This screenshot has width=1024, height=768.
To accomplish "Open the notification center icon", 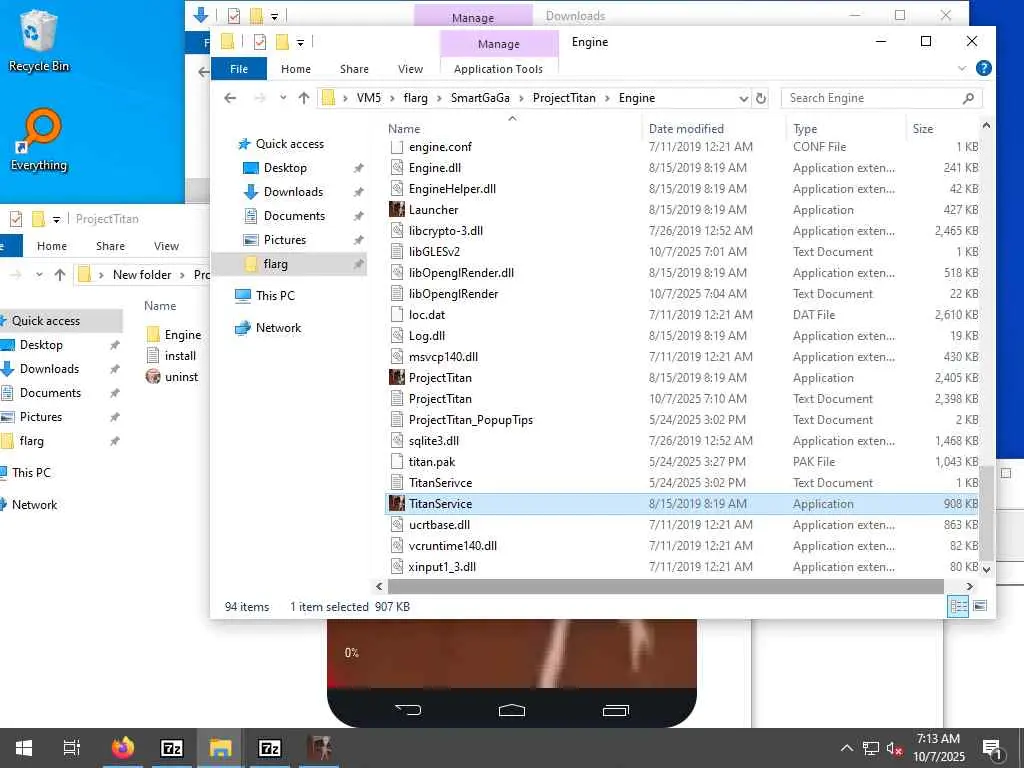I will pyautogui.click(x=992, y=748).
